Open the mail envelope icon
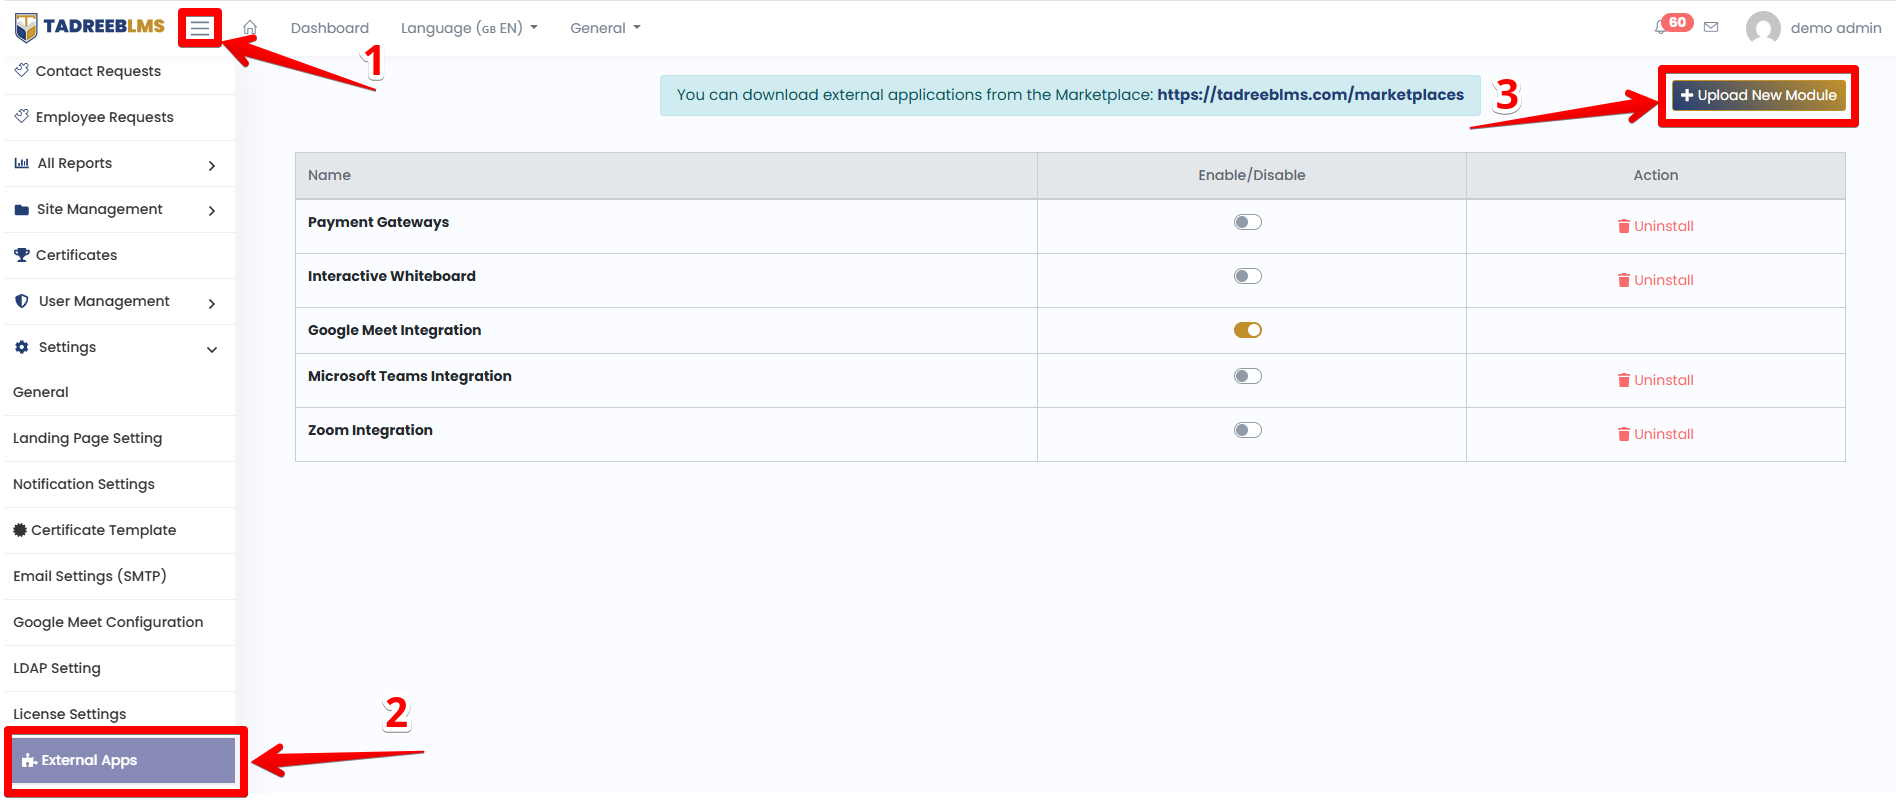Image resolution: width=1896 pixels, height=802 pixels. (x=1711, y=28)
